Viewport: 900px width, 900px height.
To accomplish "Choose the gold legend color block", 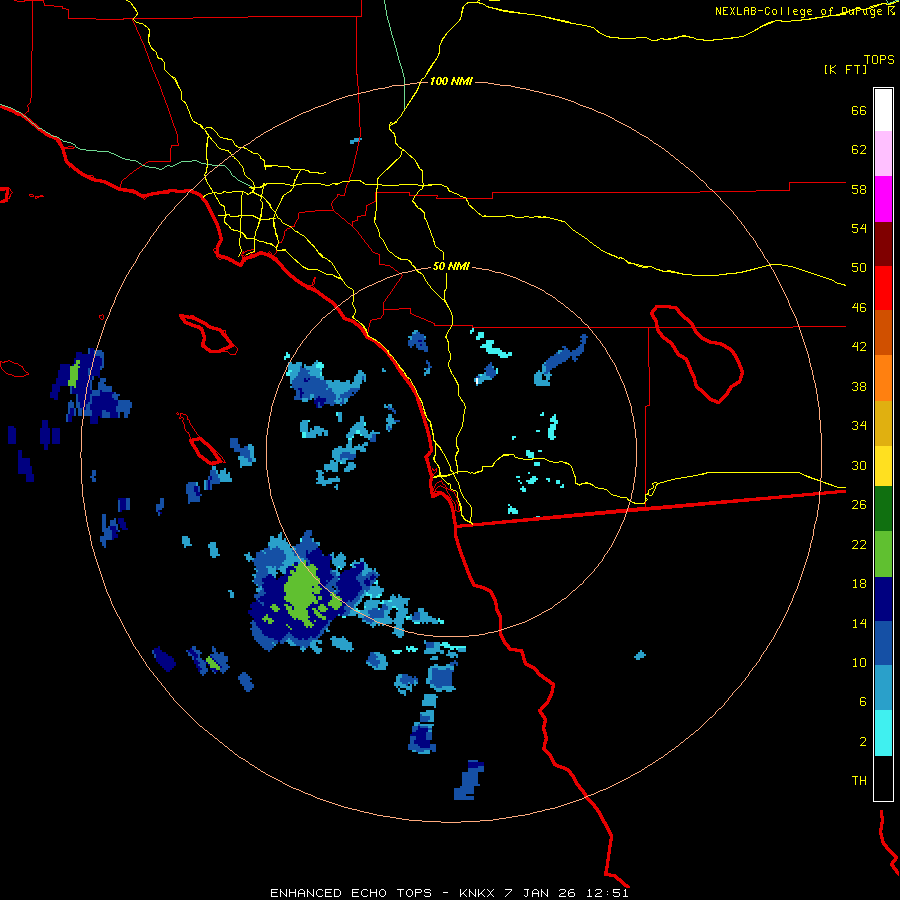I will point(883,423).
